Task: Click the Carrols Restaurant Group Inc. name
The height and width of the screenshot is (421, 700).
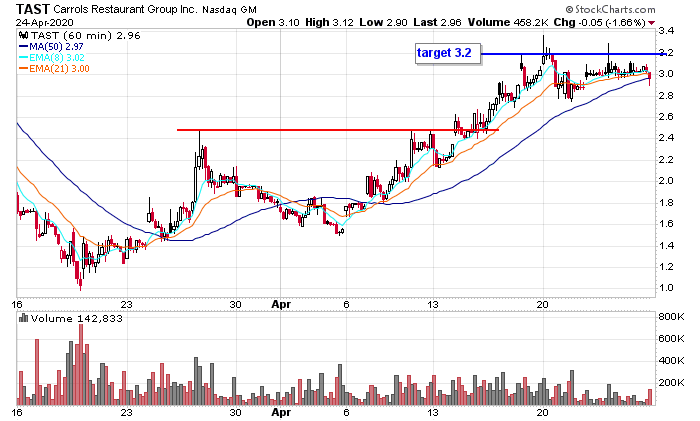Action: coord(125,9)
